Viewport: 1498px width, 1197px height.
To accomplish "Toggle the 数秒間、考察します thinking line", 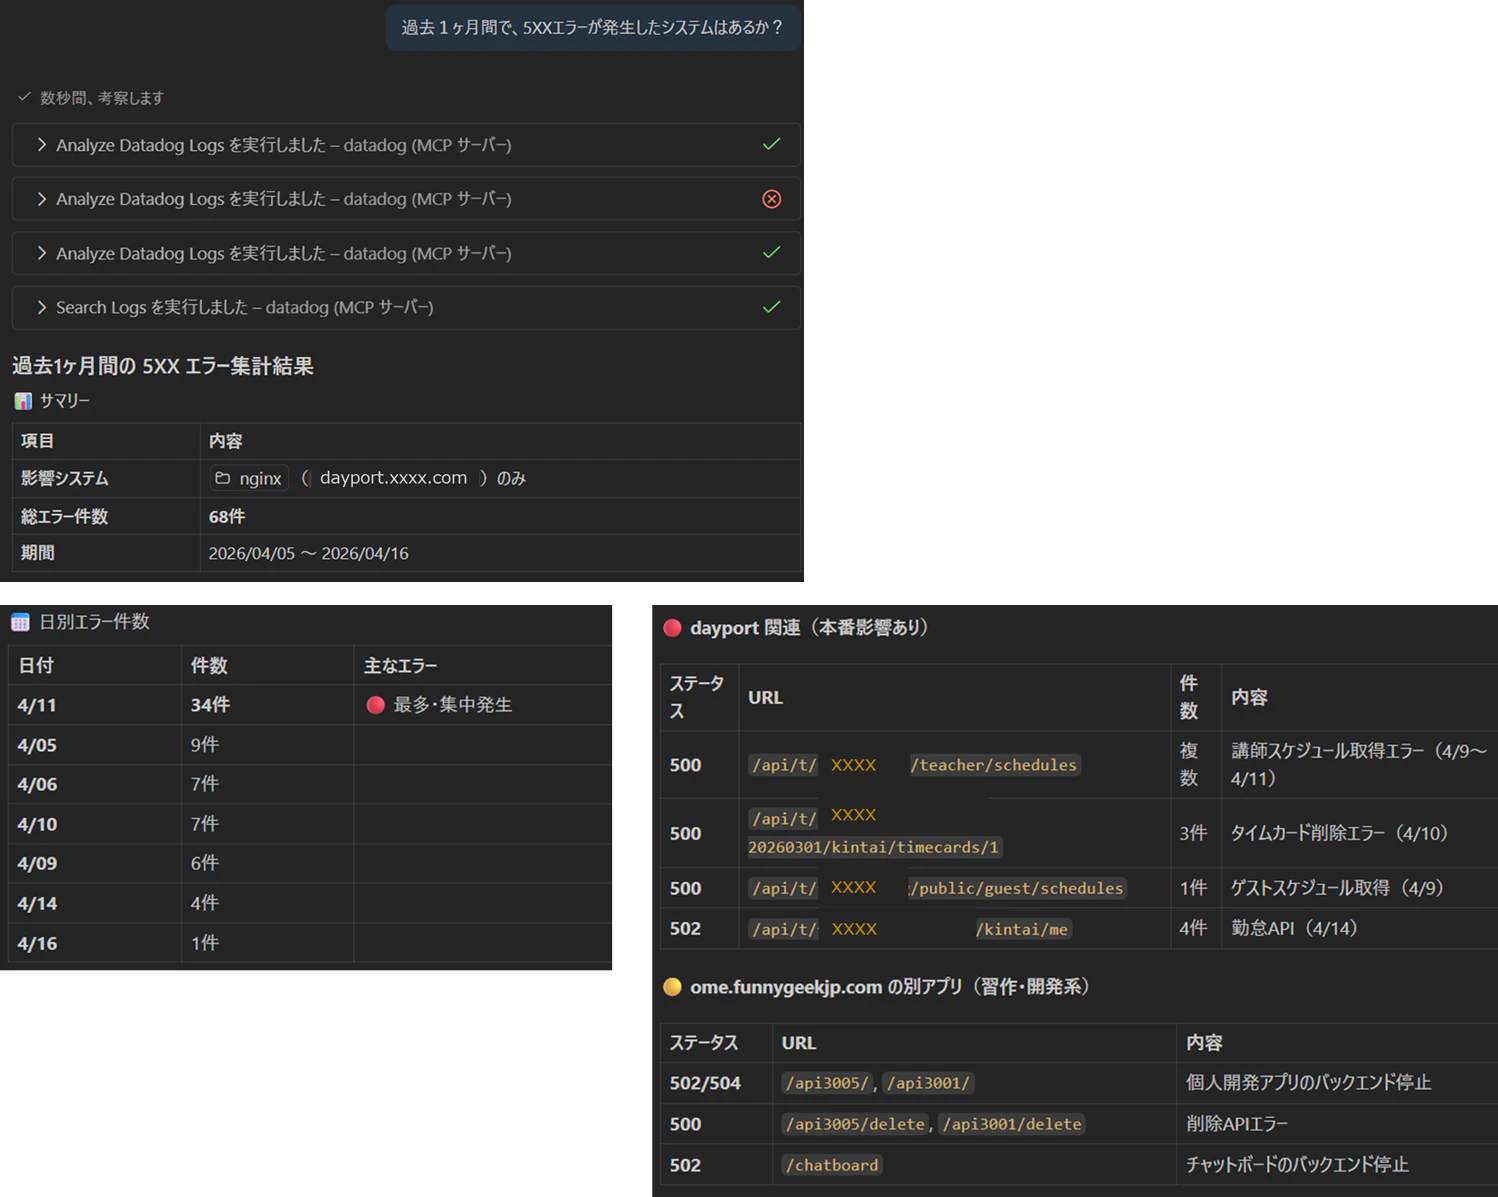I will (x=91, y=98).
